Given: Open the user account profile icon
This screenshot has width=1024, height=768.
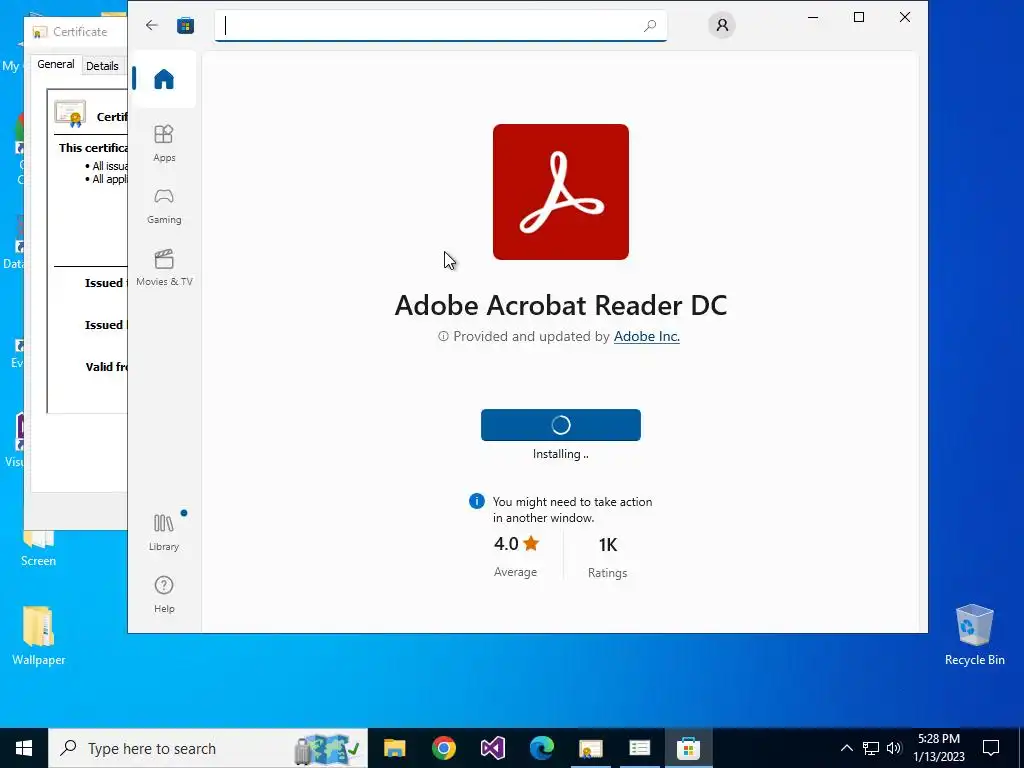Looking at the screenshot, I should coord(722,25).
